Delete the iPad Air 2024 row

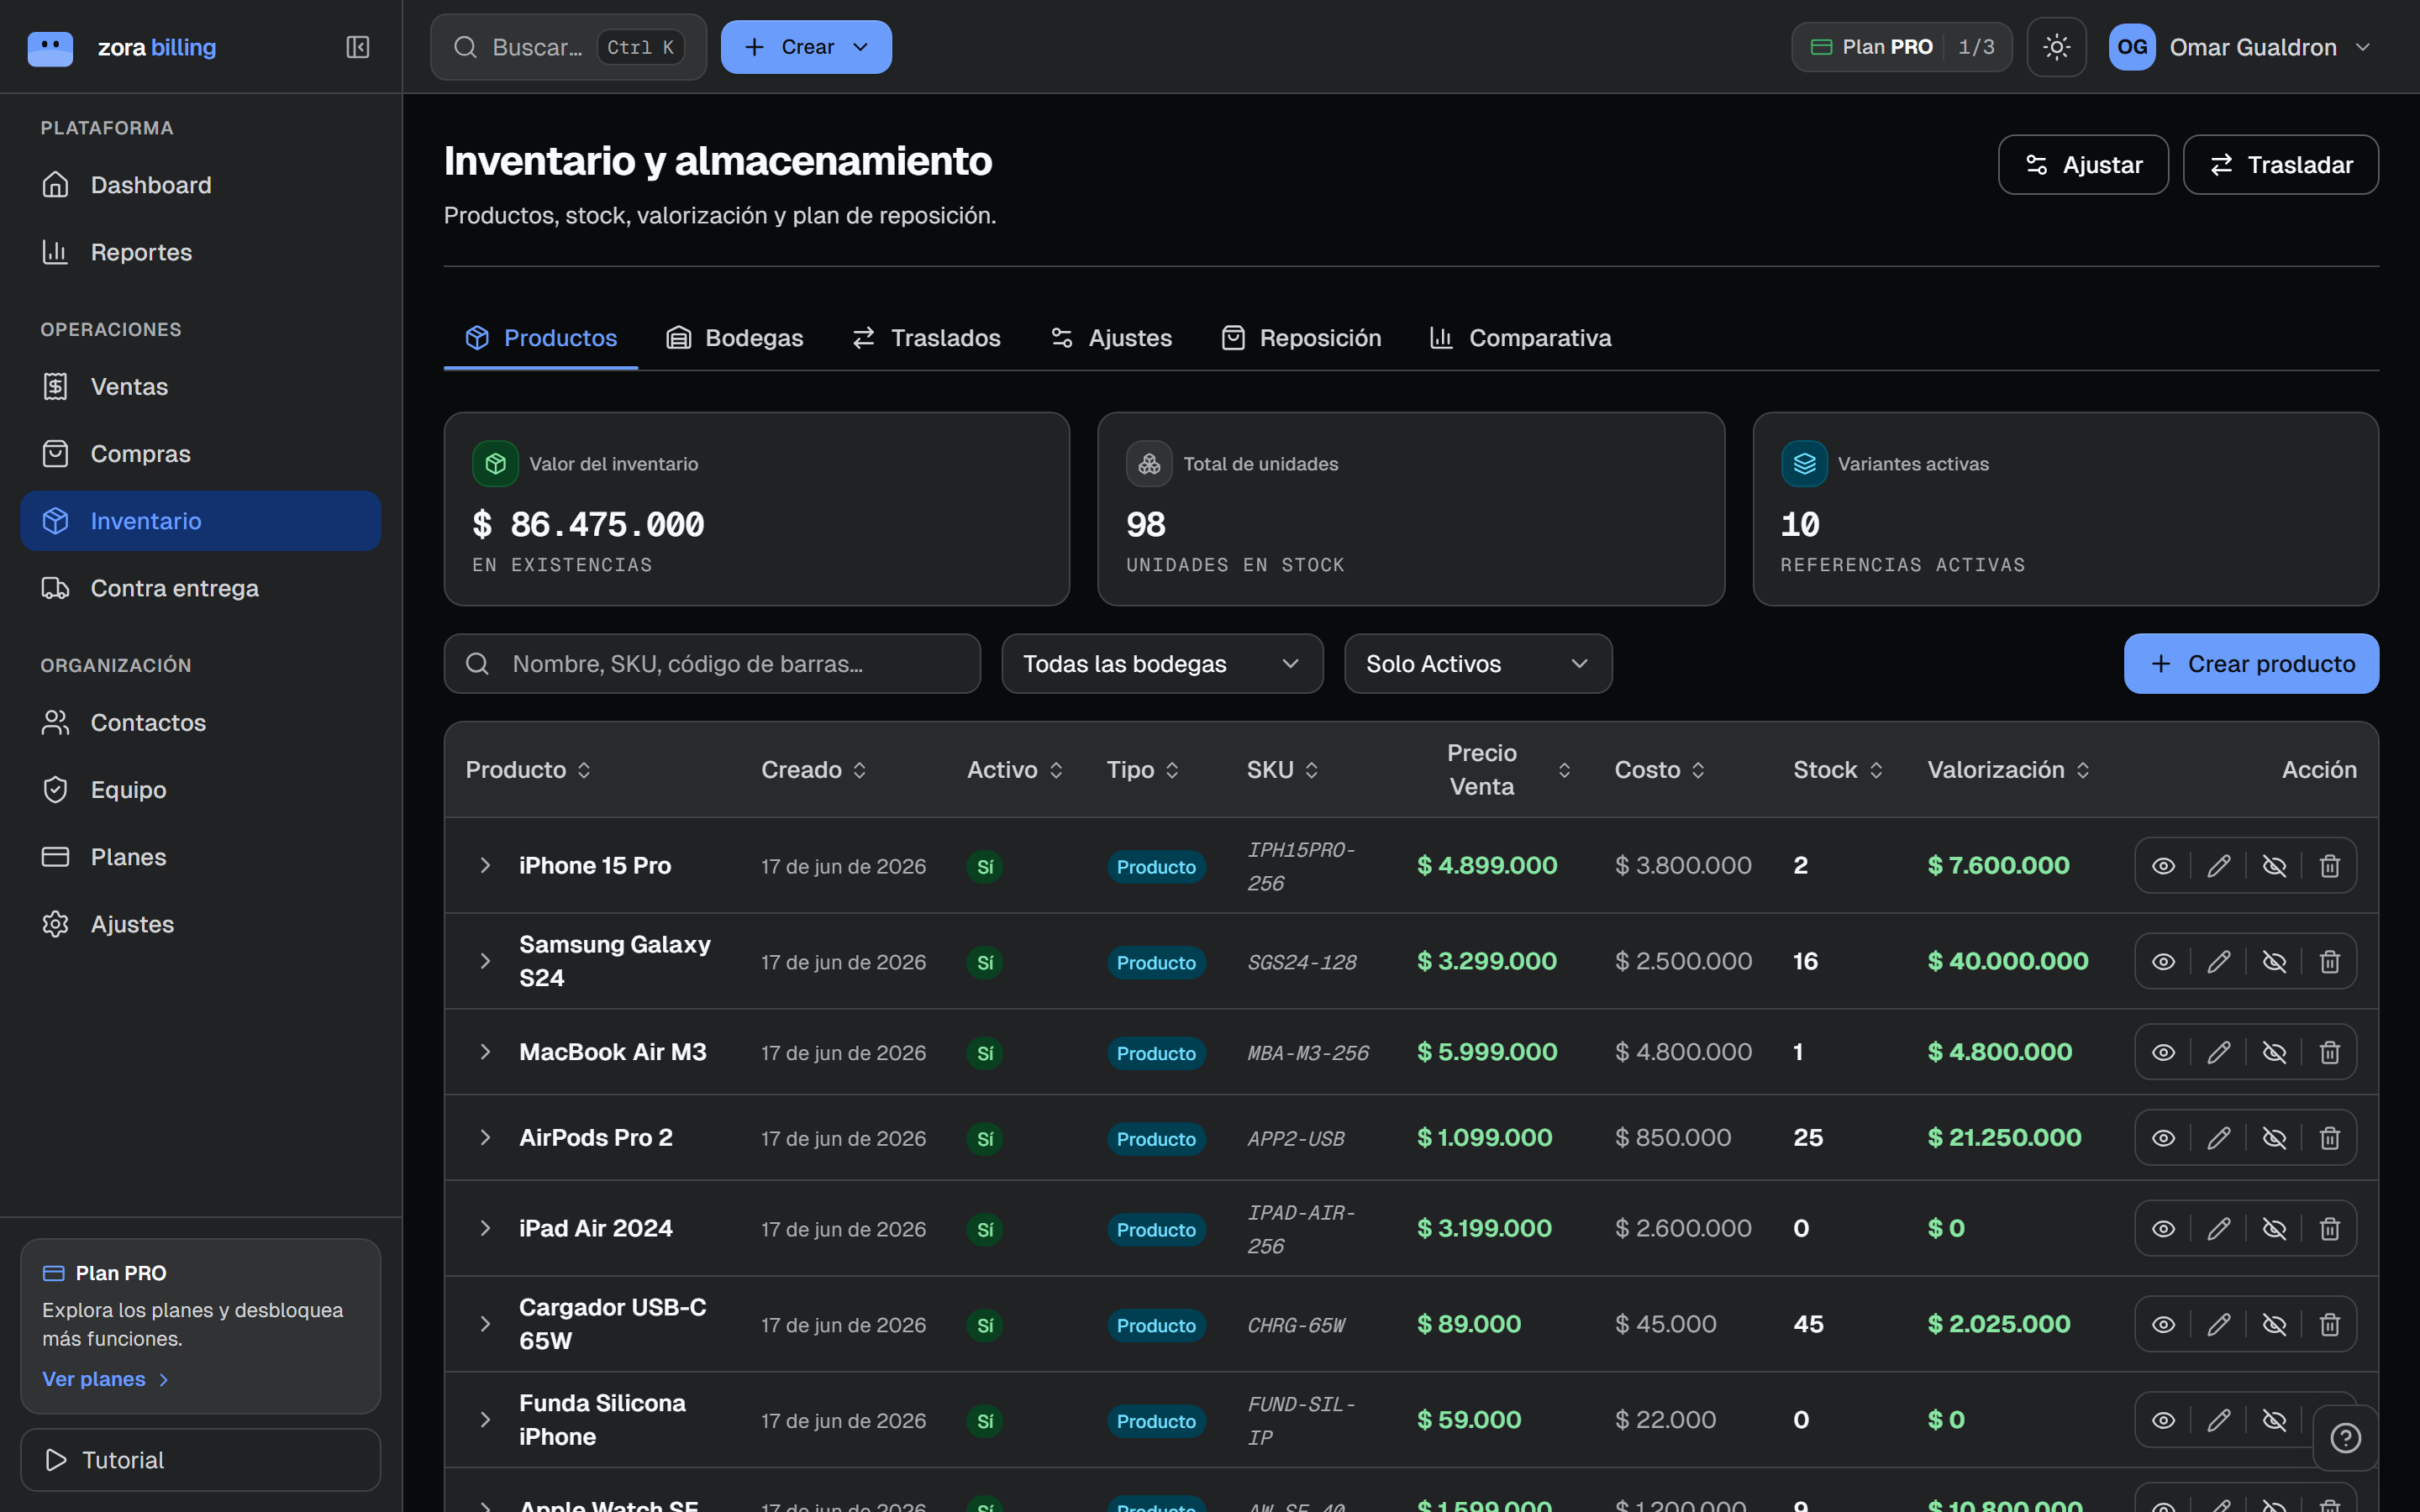tap(2329, 1229)
